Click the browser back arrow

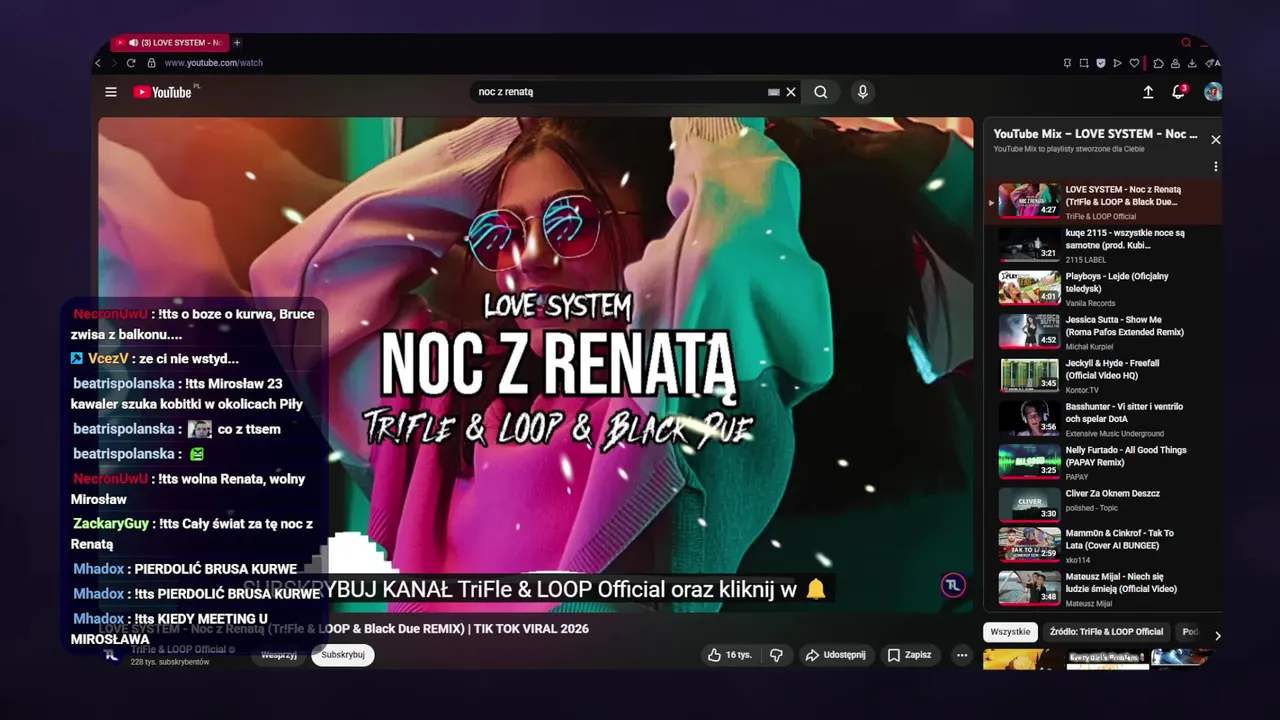(x=98, y=63)
